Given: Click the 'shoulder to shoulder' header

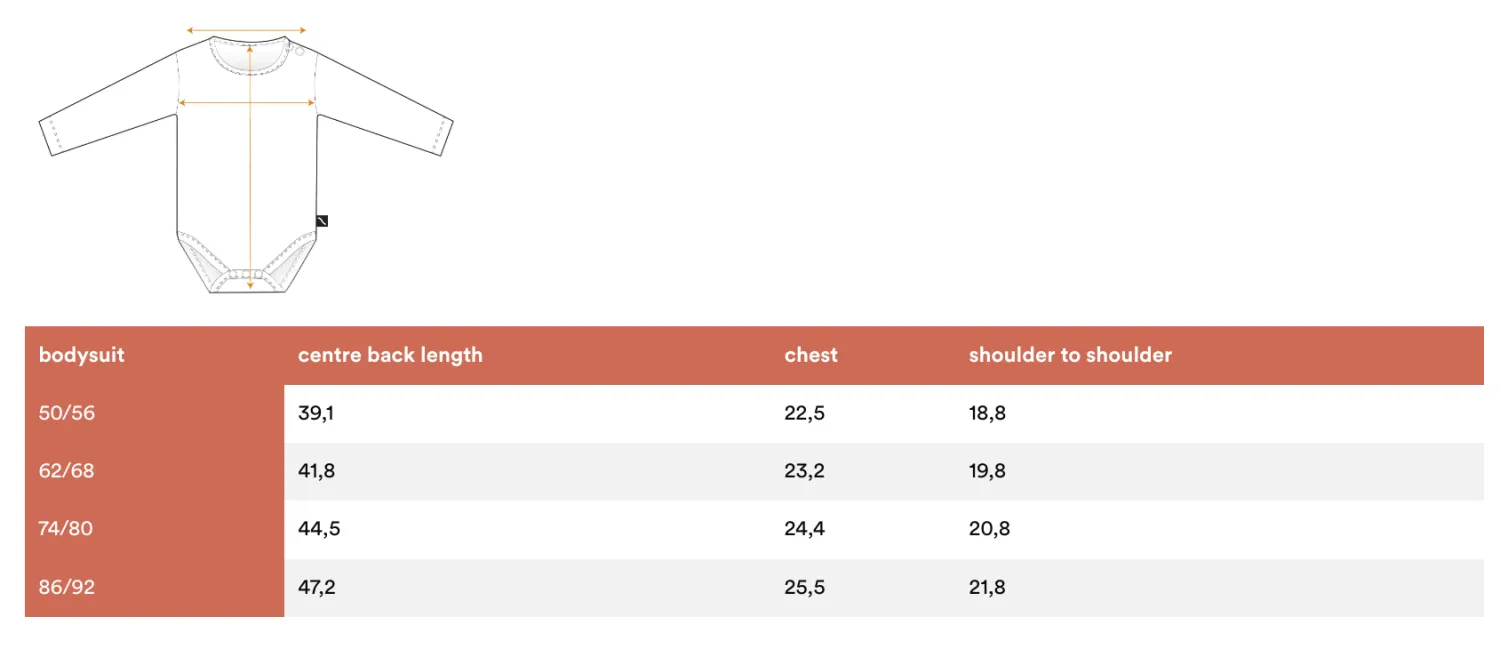Looking at the screenshot, I should (x=1070, y=355).
